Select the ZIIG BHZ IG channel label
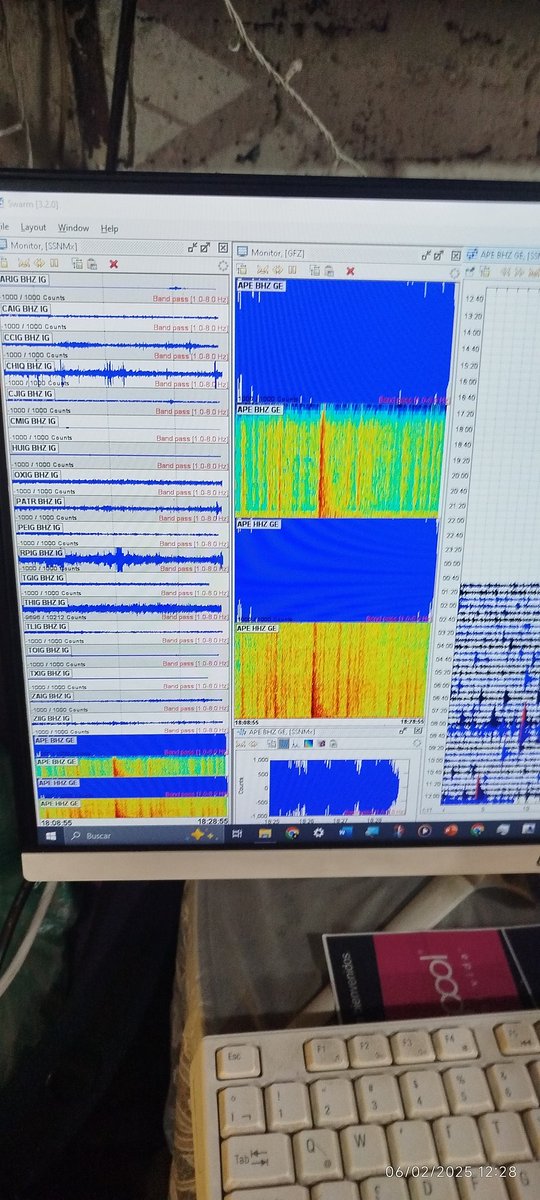The image size is (540, 1200). (x=53, y=719)
